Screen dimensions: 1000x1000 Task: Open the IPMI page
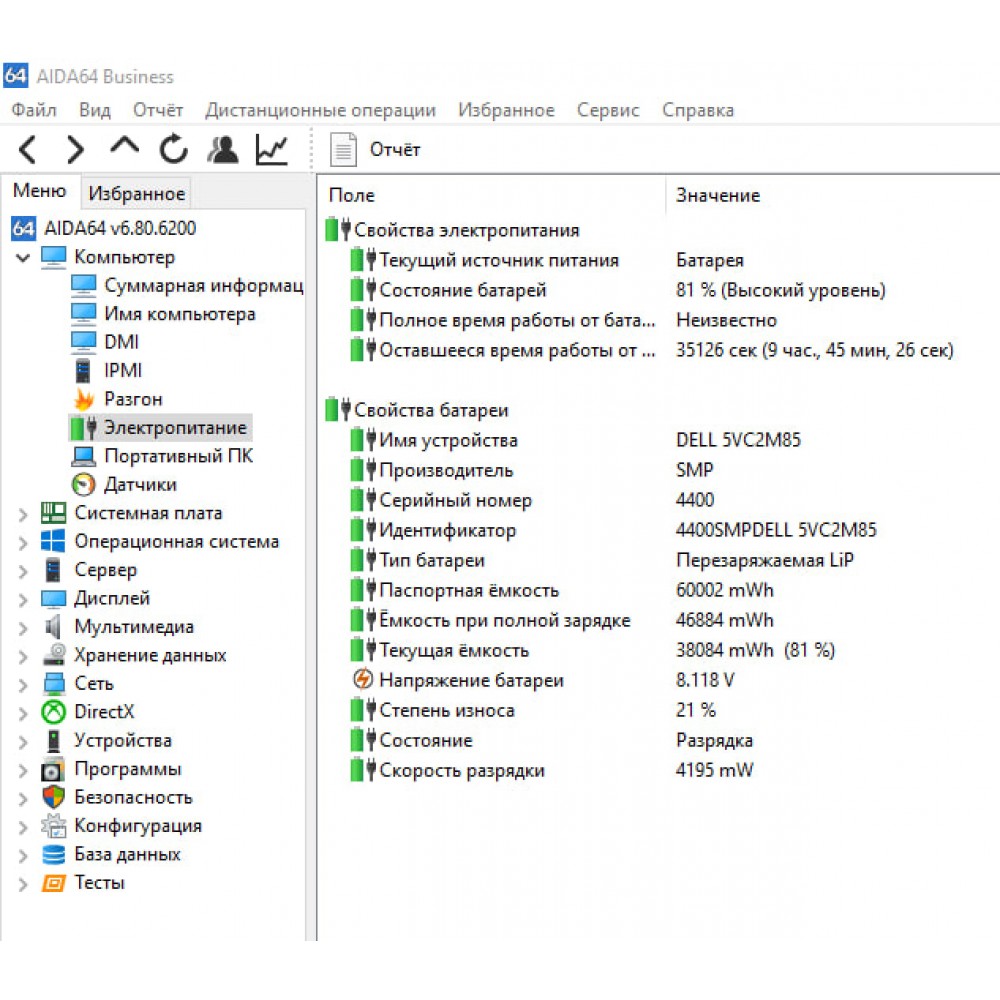tap(107, 371)
